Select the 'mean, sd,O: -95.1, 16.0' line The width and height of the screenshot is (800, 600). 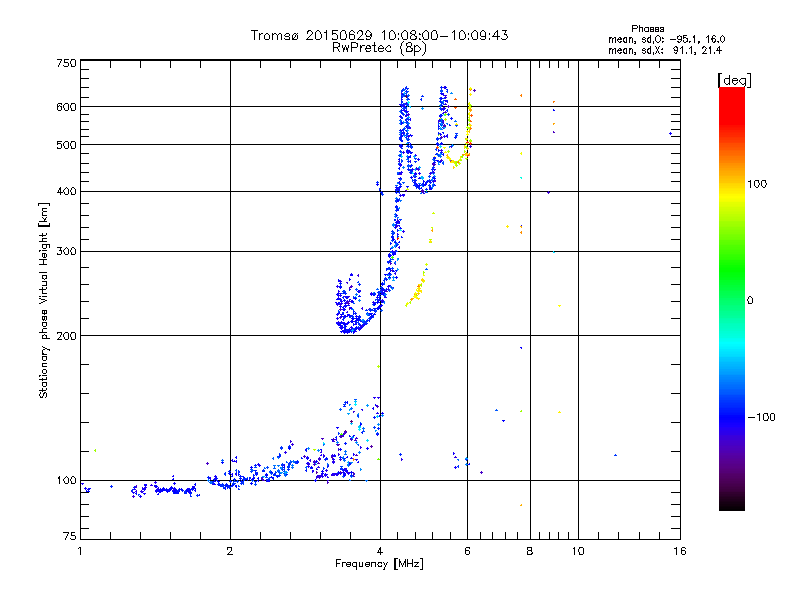click(666, 39)
